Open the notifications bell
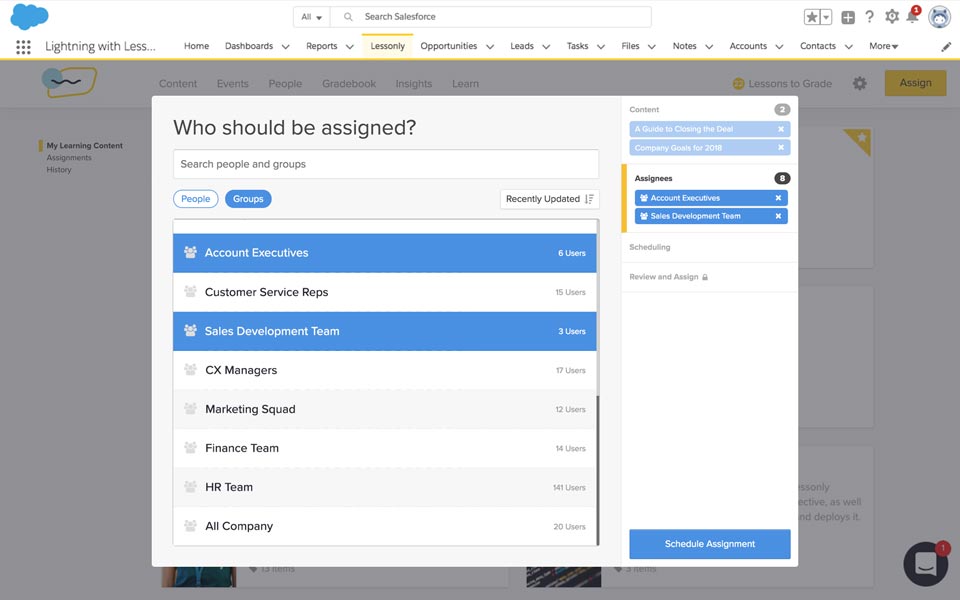This screenshot has width=960, height=600. click(x=912, y=17)
